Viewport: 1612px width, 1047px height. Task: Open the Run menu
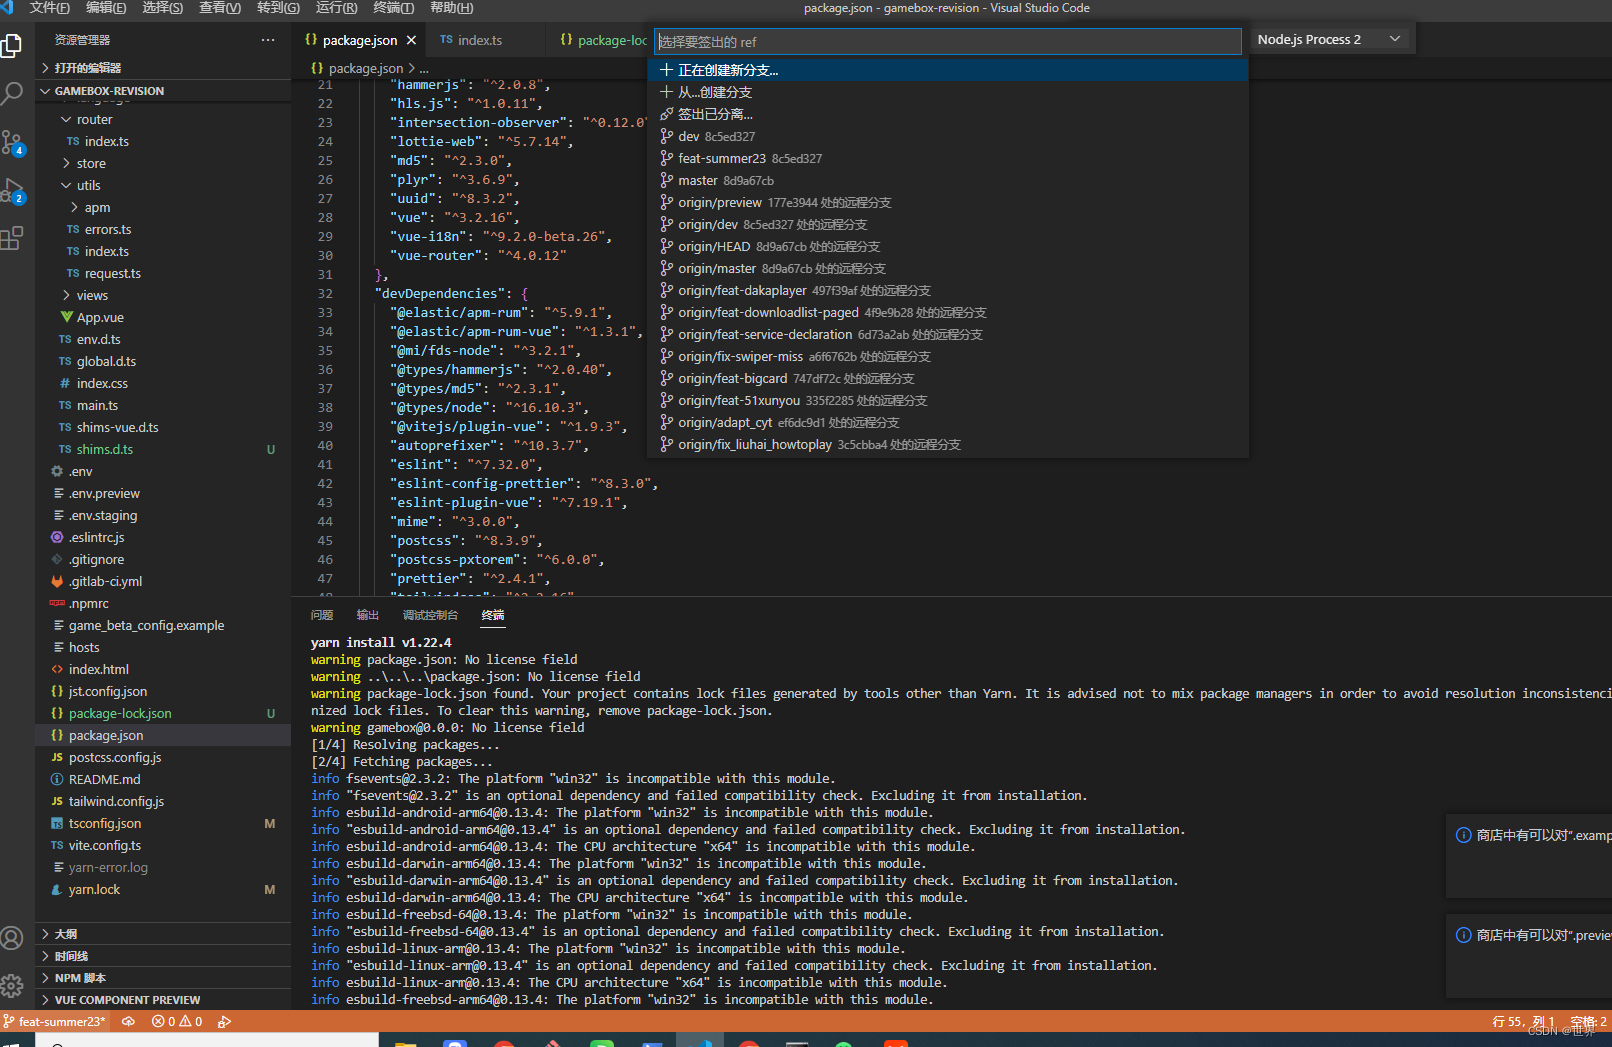(x=336, y=8)
